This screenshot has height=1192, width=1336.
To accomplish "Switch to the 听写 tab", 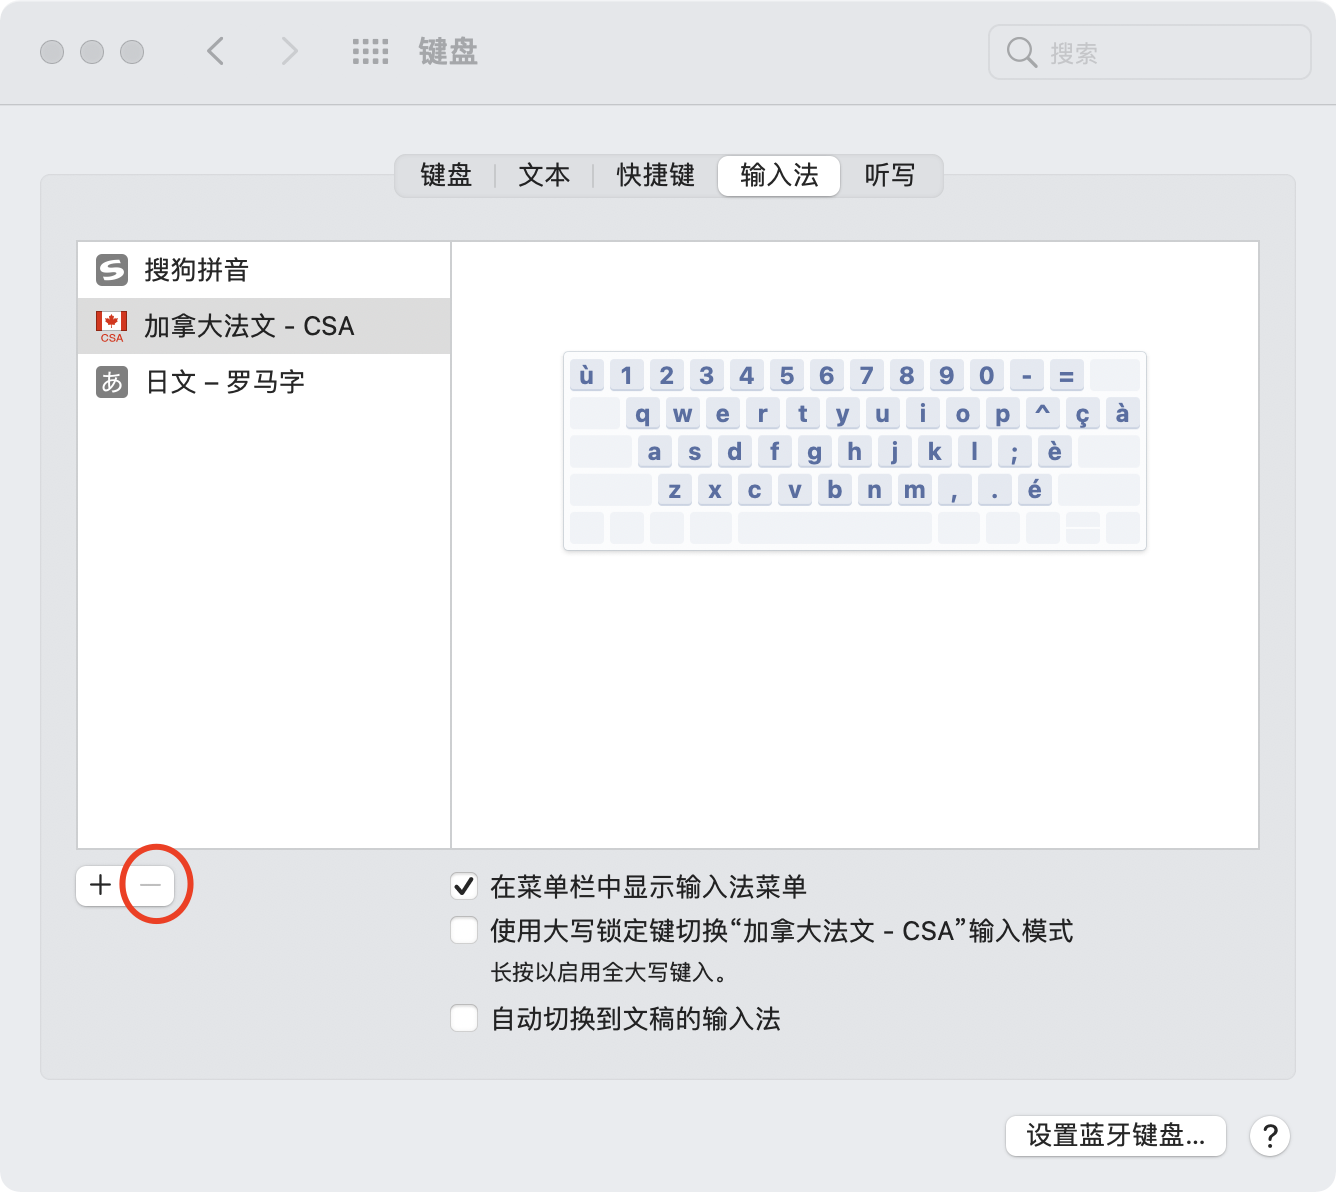I will [889, 176].
